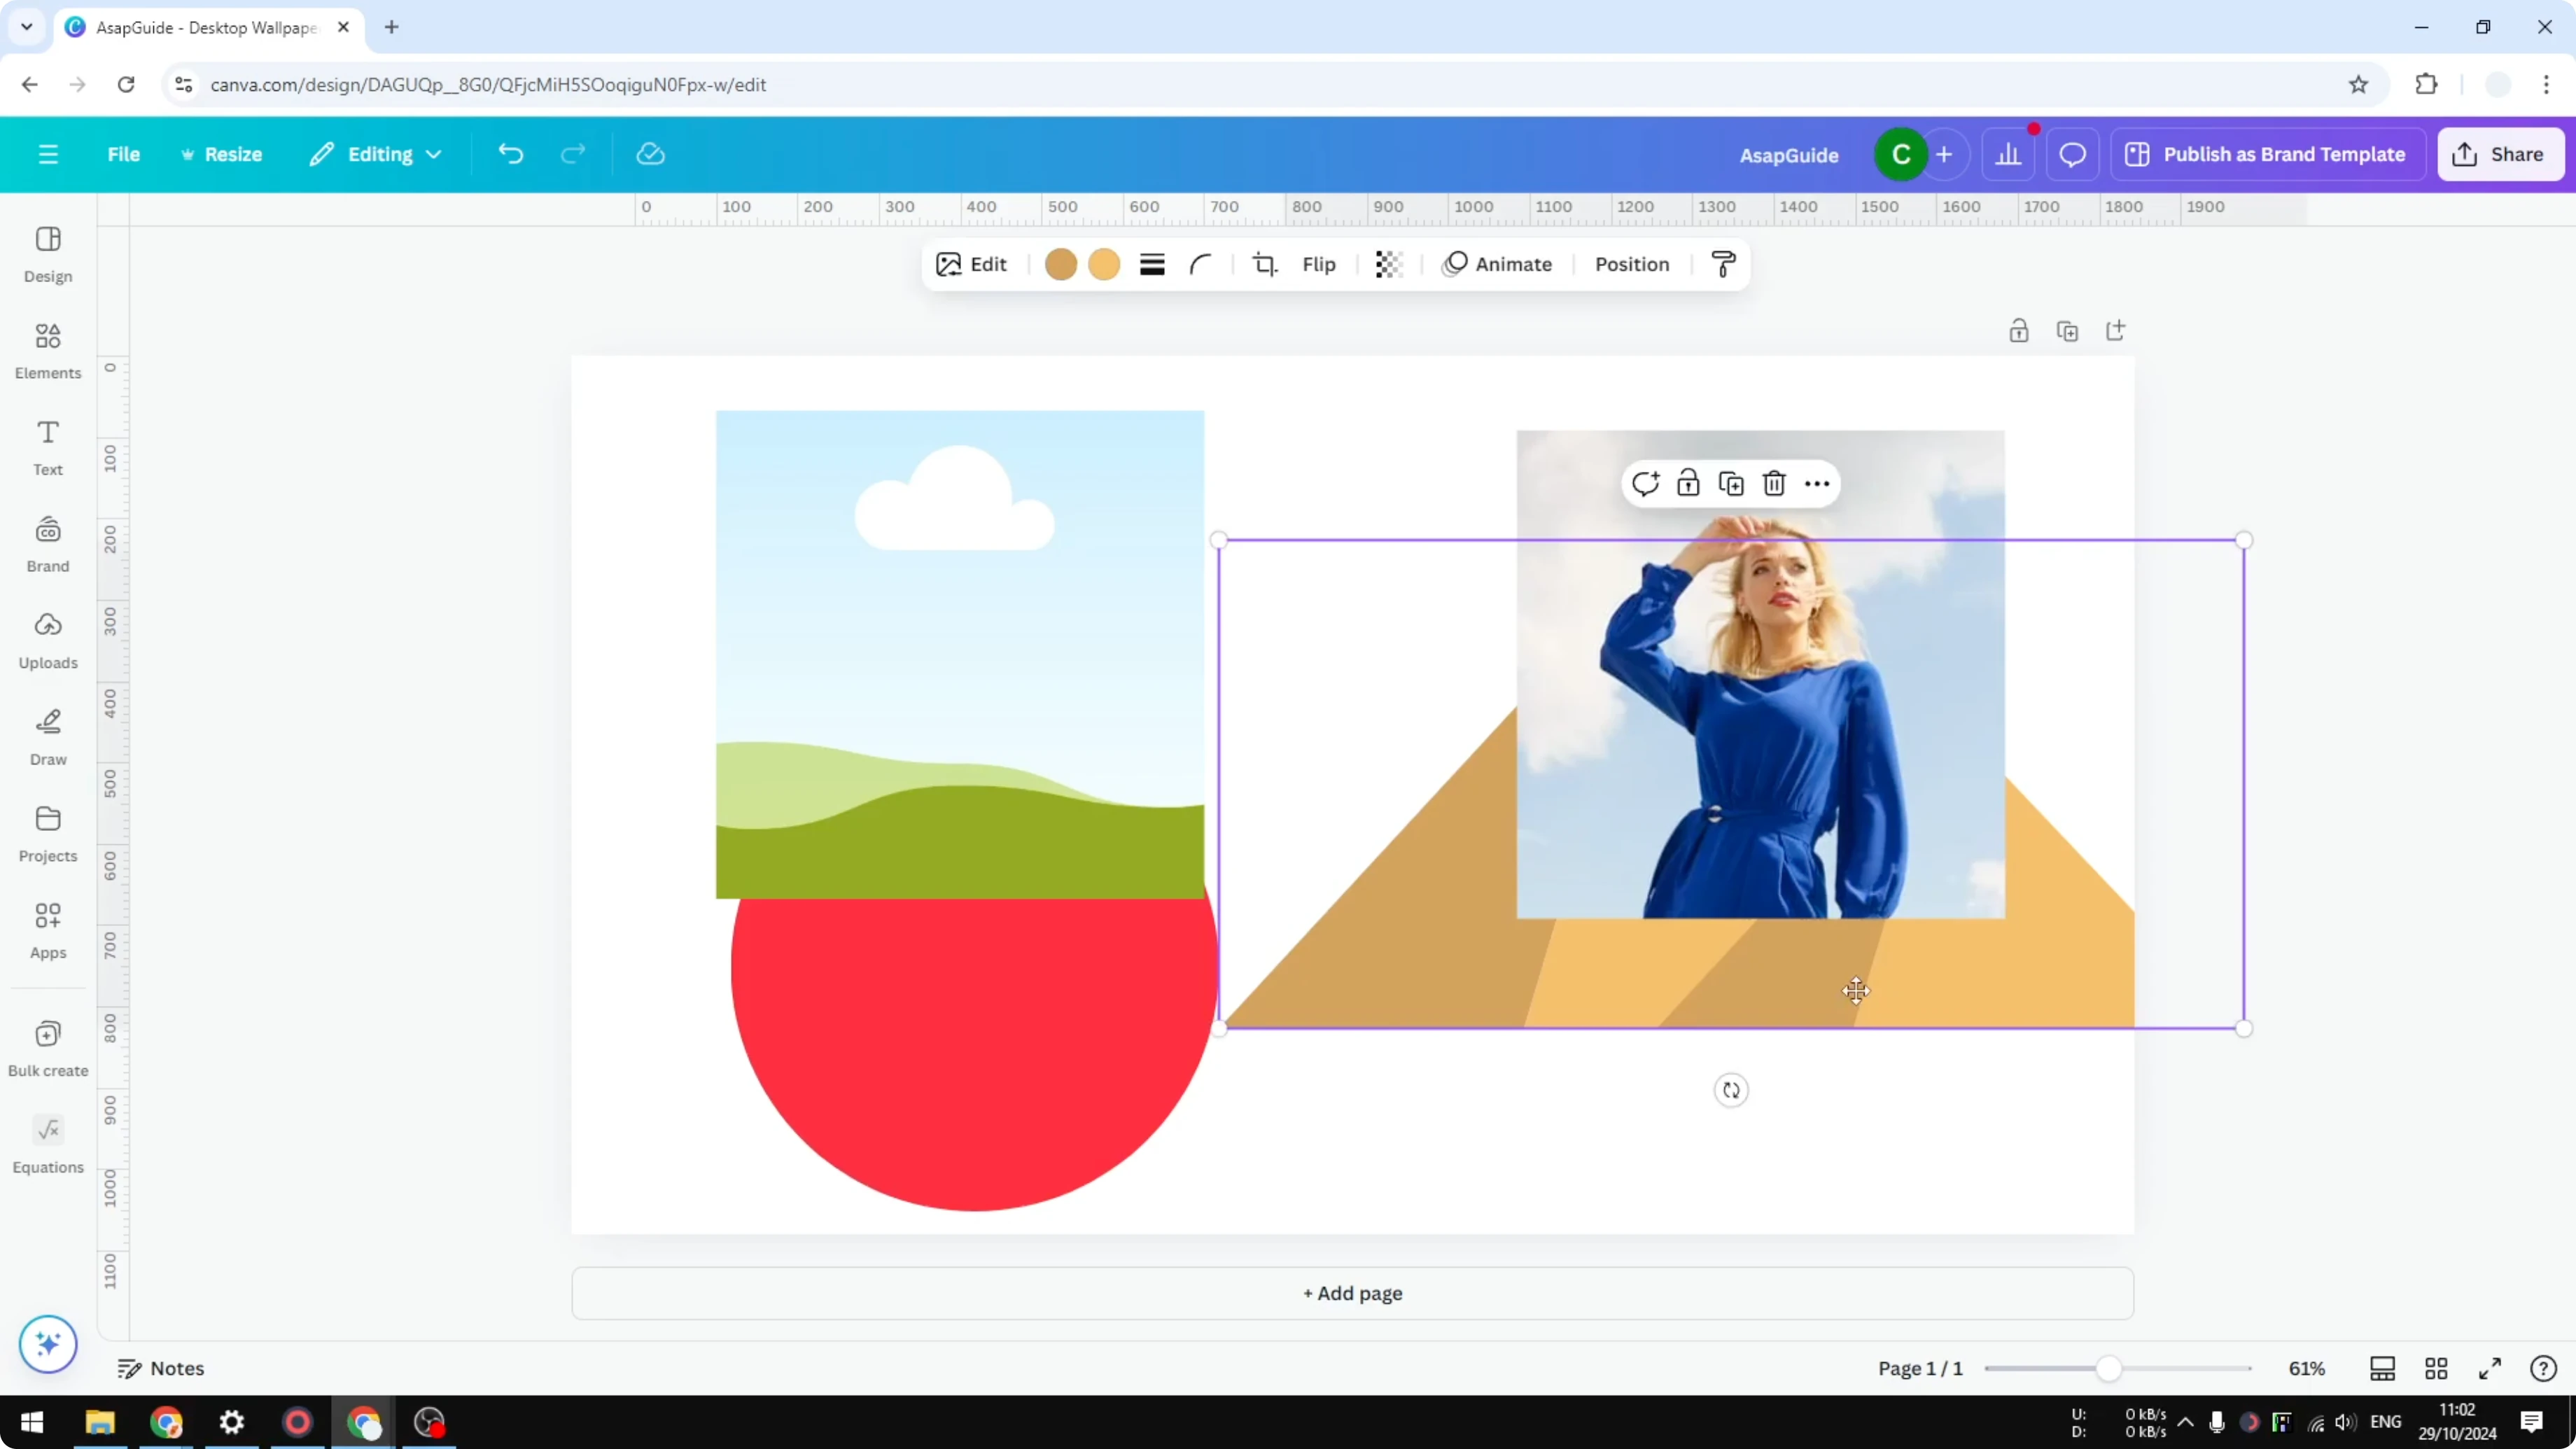Open the browser tab search chevron

[x=26, y=27]
